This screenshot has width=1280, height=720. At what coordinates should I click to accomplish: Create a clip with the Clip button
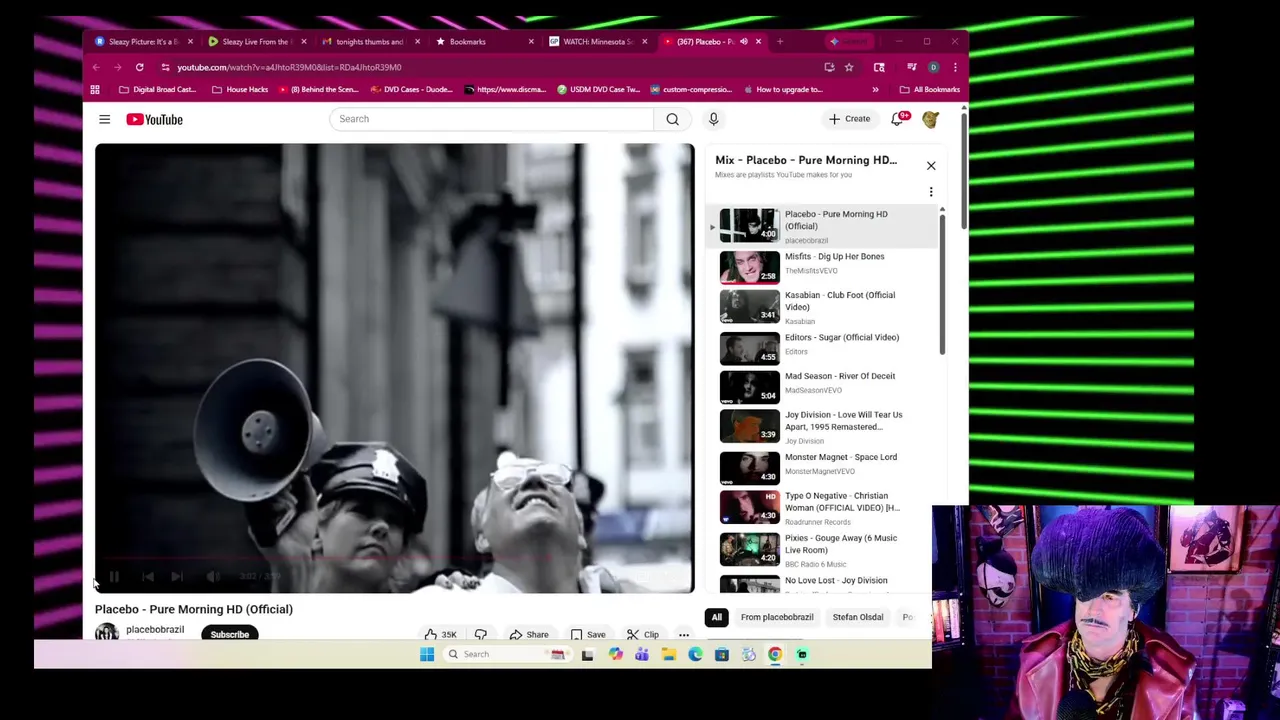[x=642, y=634]
